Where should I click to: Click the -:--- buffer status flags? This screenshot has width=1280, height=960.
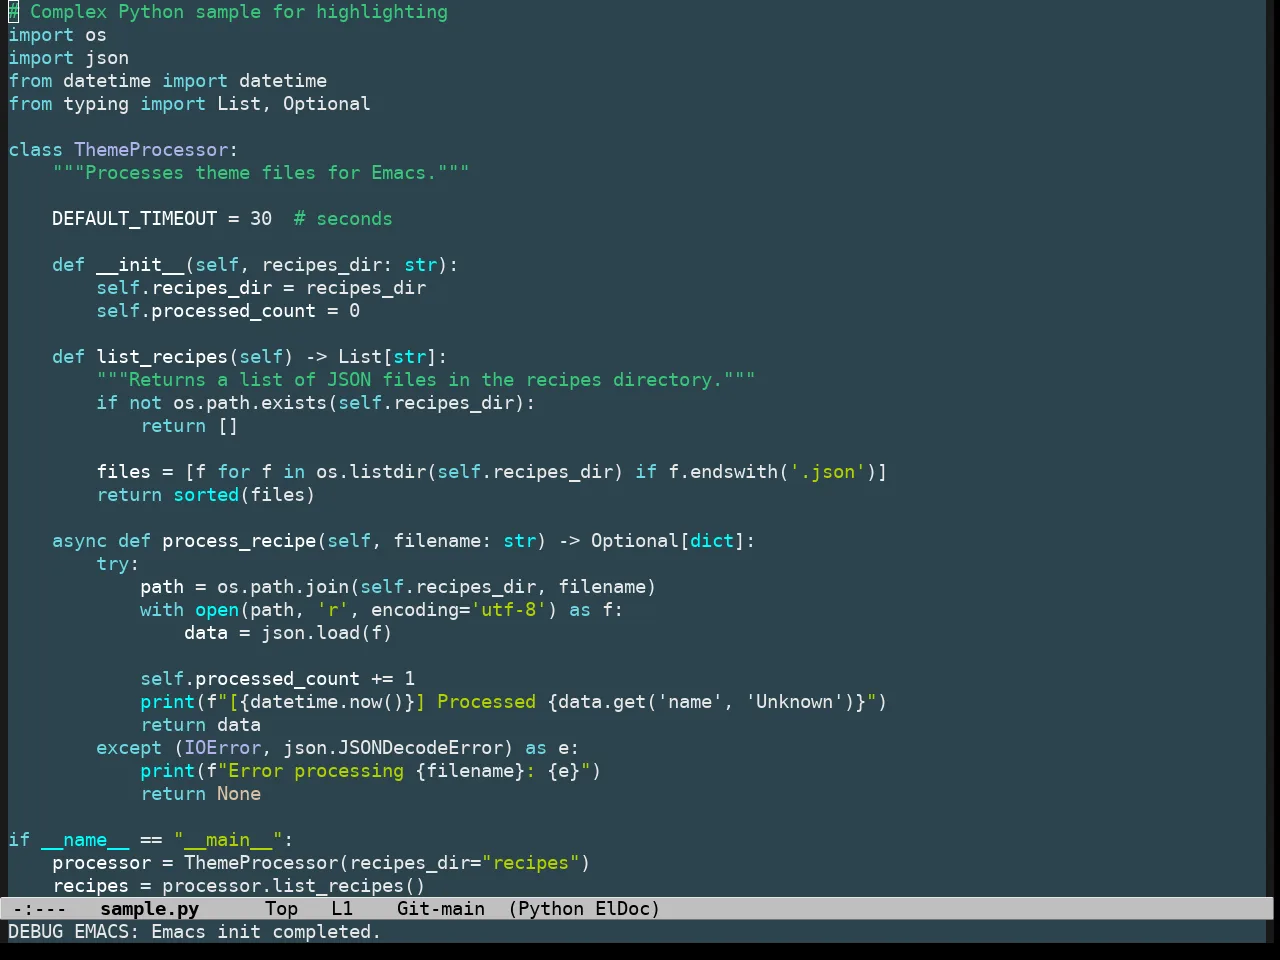coord(39,909)
